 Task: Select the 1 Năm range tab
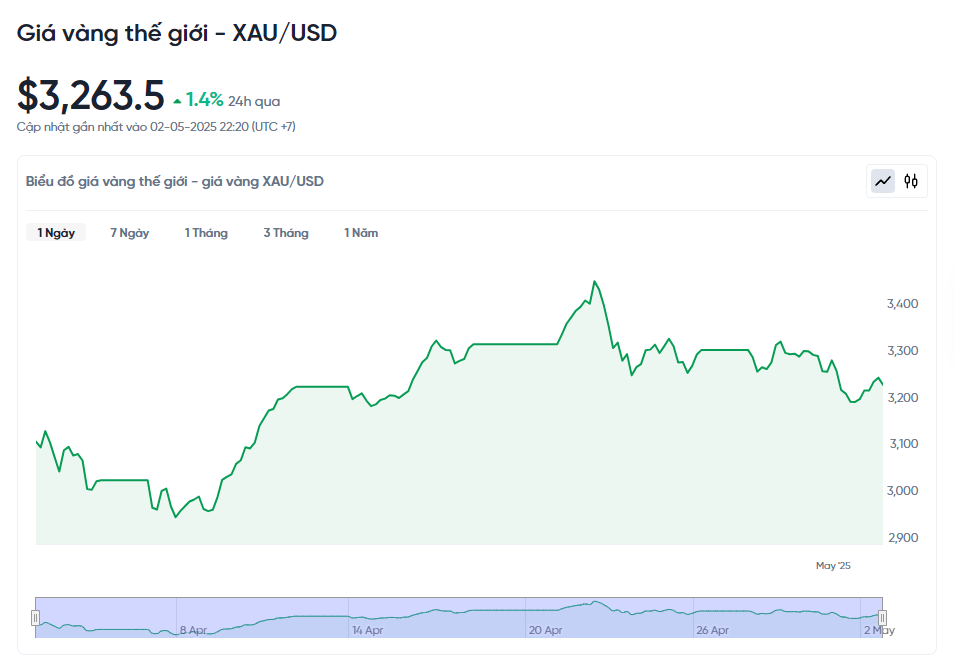coord(361,233)
